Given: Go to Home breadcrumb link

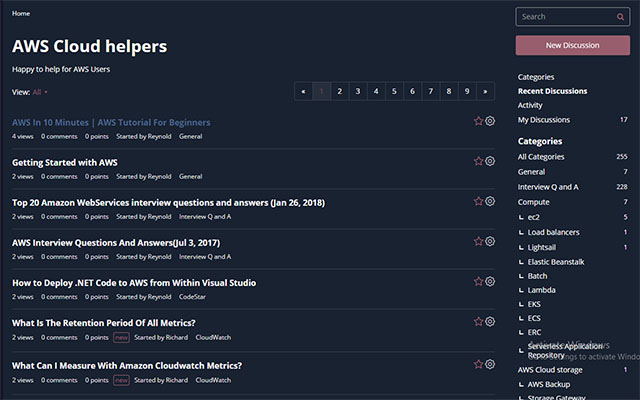Looking at the screenshot, I should click(21, 13).
